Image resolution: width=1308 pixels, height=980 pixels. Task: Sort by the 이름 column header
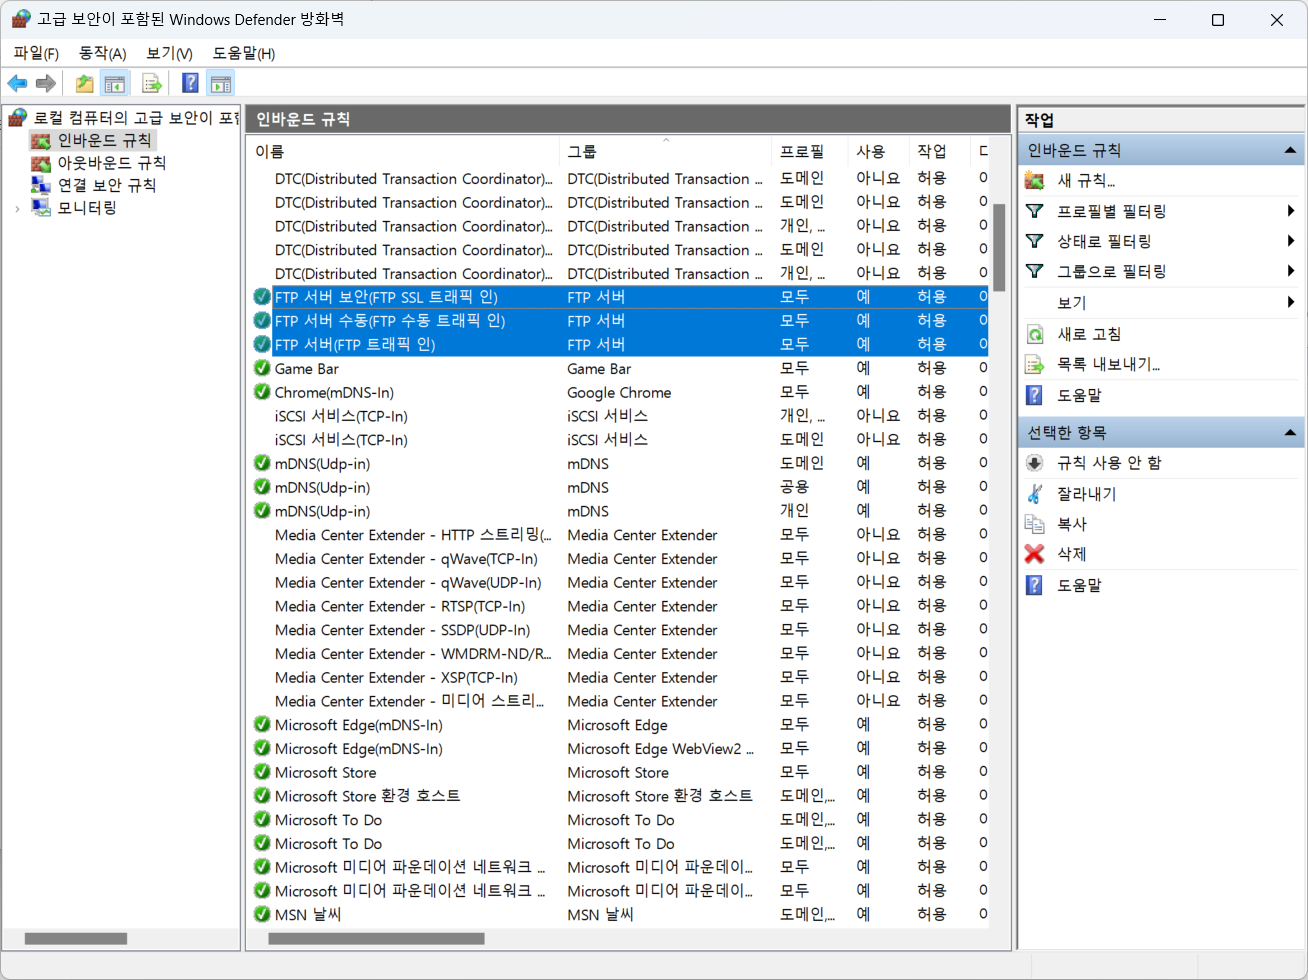coord(404,151)
